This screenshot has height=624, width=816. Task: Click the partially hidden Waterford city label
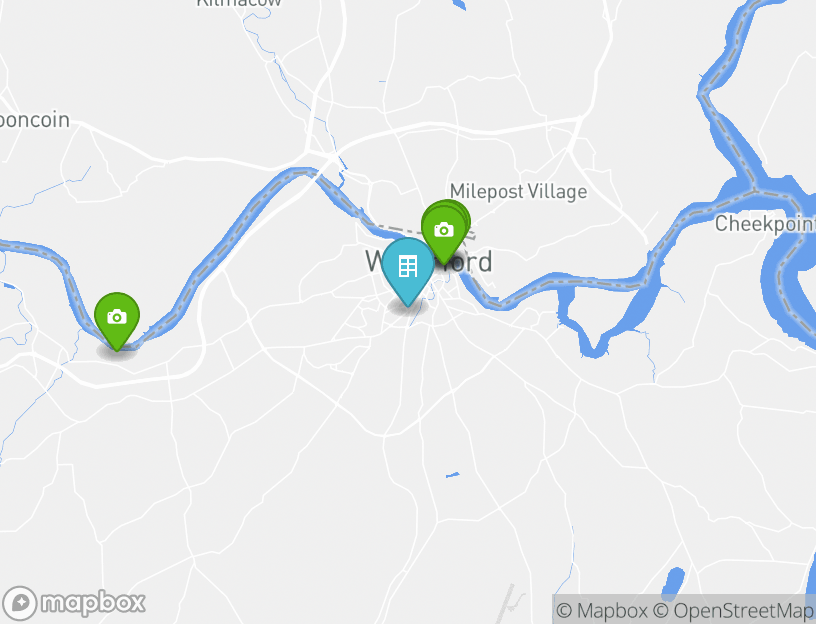point(474,262)
